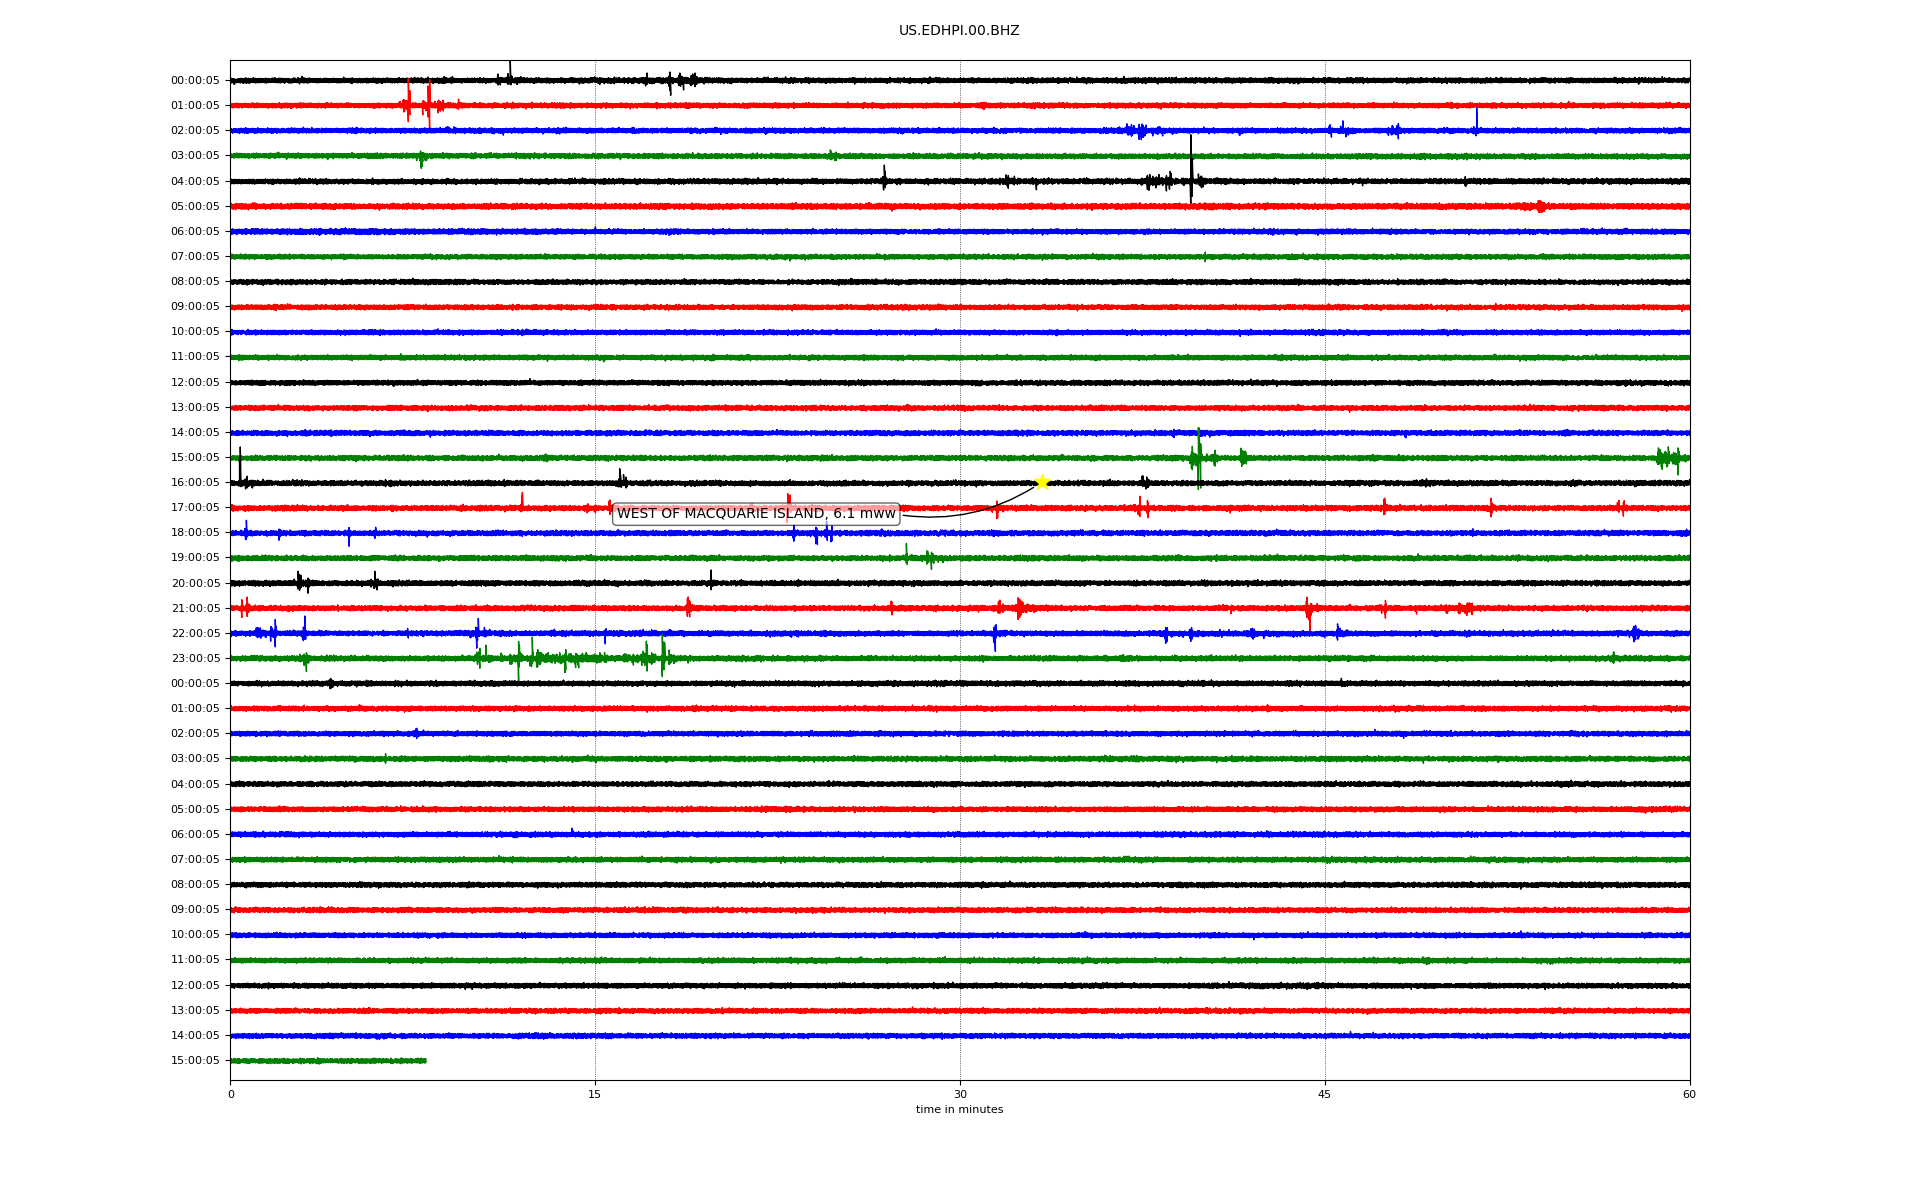Click the x-axis tick label 60
This screenshot has width=1920, height=1200.
click(1689, 1094)
